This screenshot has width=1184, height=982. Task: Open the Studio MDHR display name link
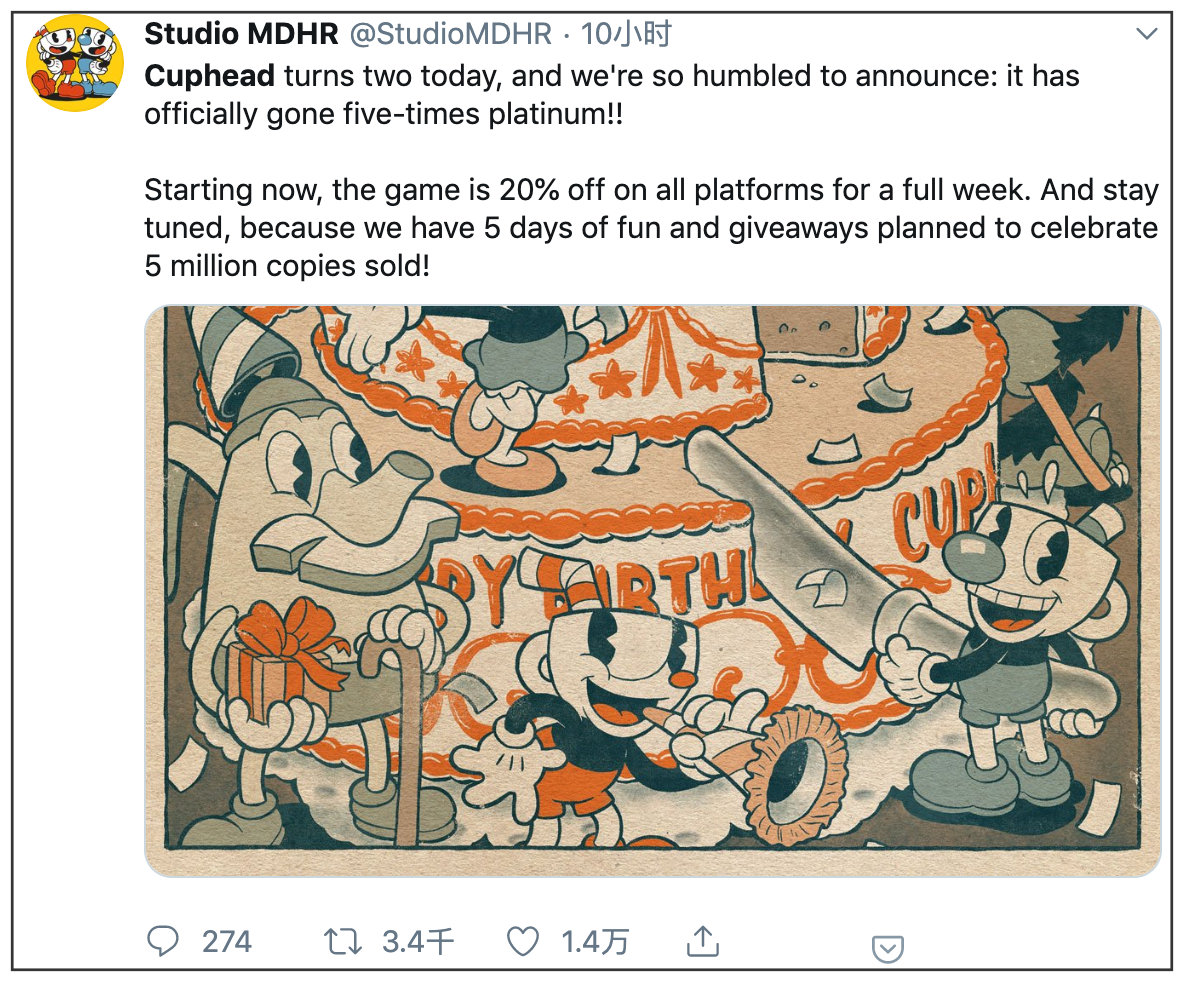(241, 34)
